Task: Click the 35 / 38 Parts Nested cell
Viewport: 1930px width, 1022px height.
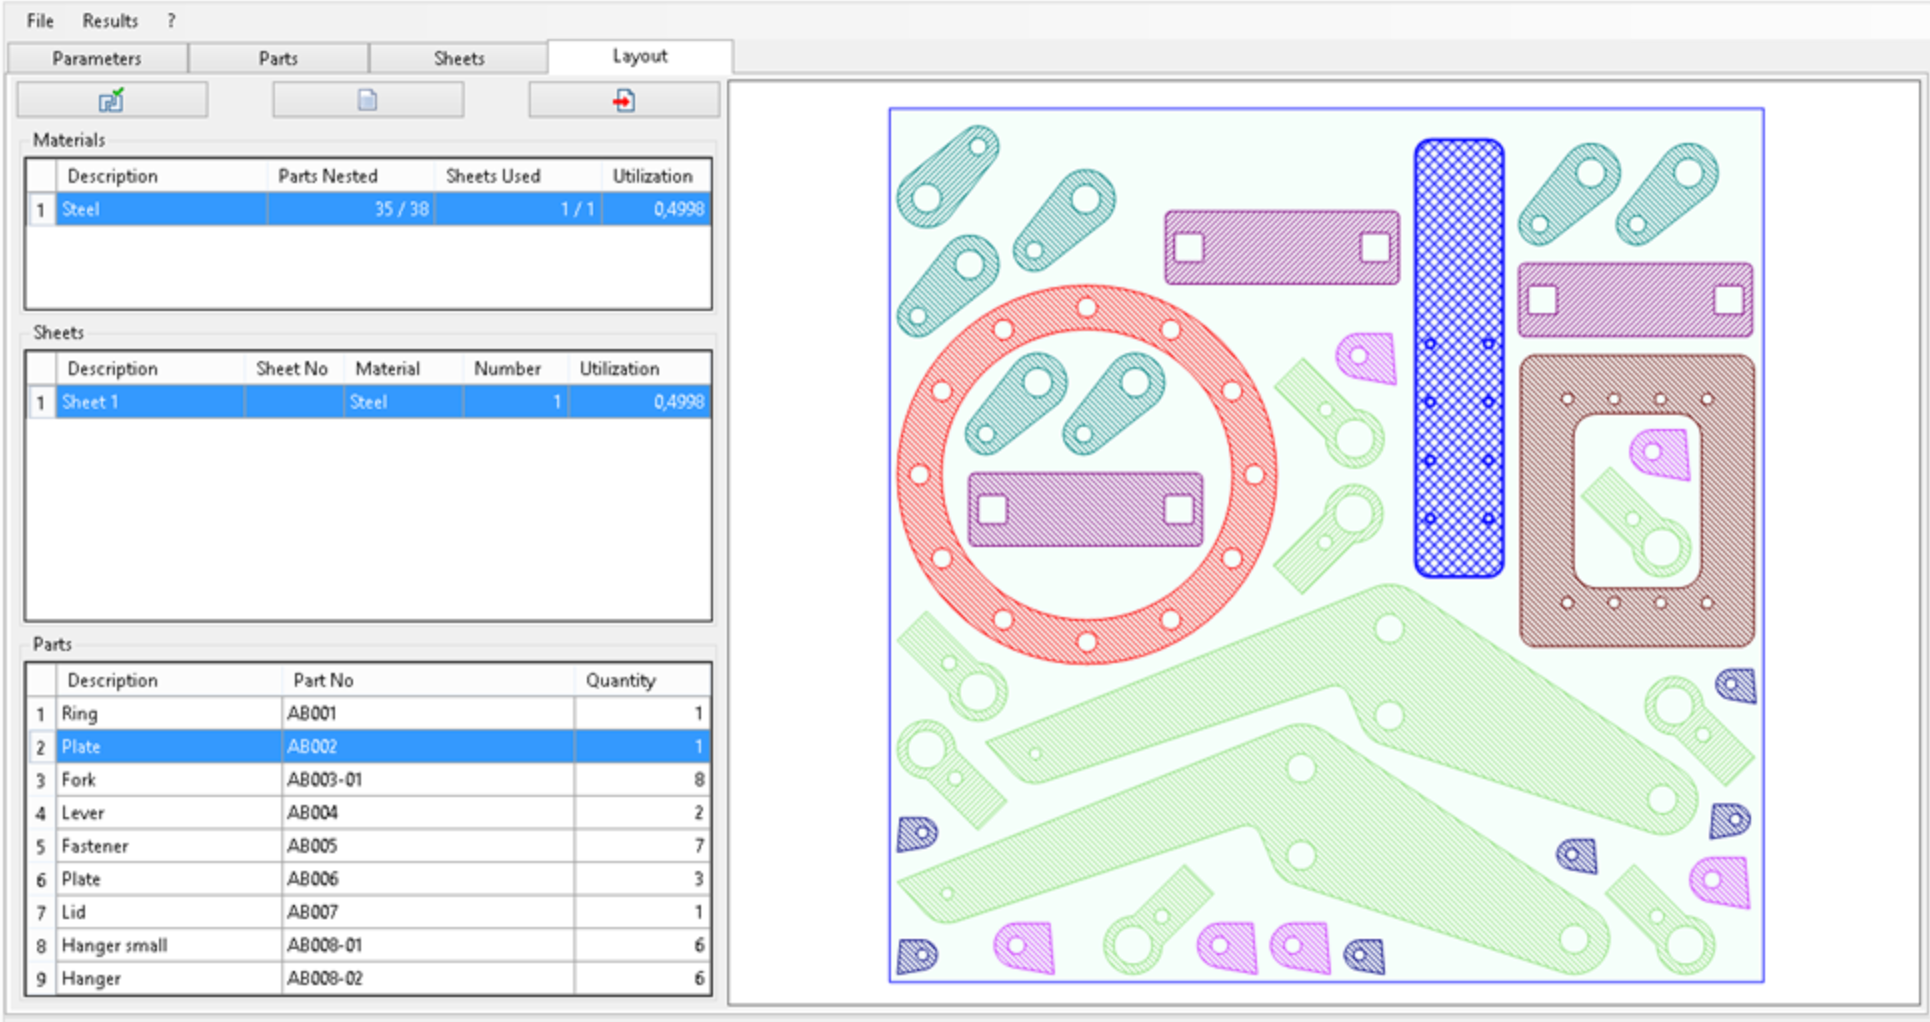Action: point(351,209)
